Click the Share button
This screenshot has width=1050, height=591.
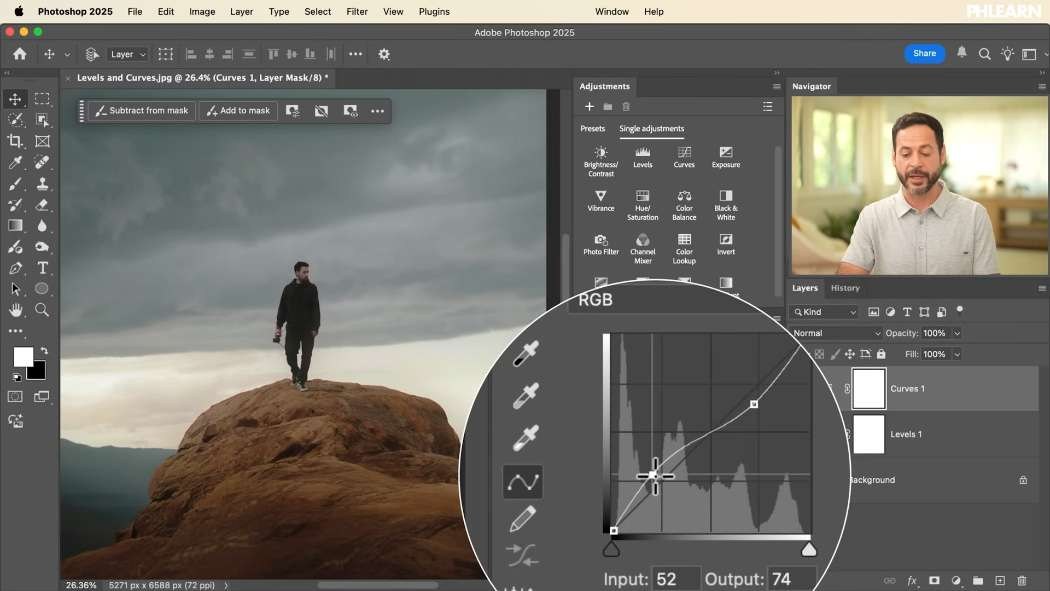click(x=924, y=54)
